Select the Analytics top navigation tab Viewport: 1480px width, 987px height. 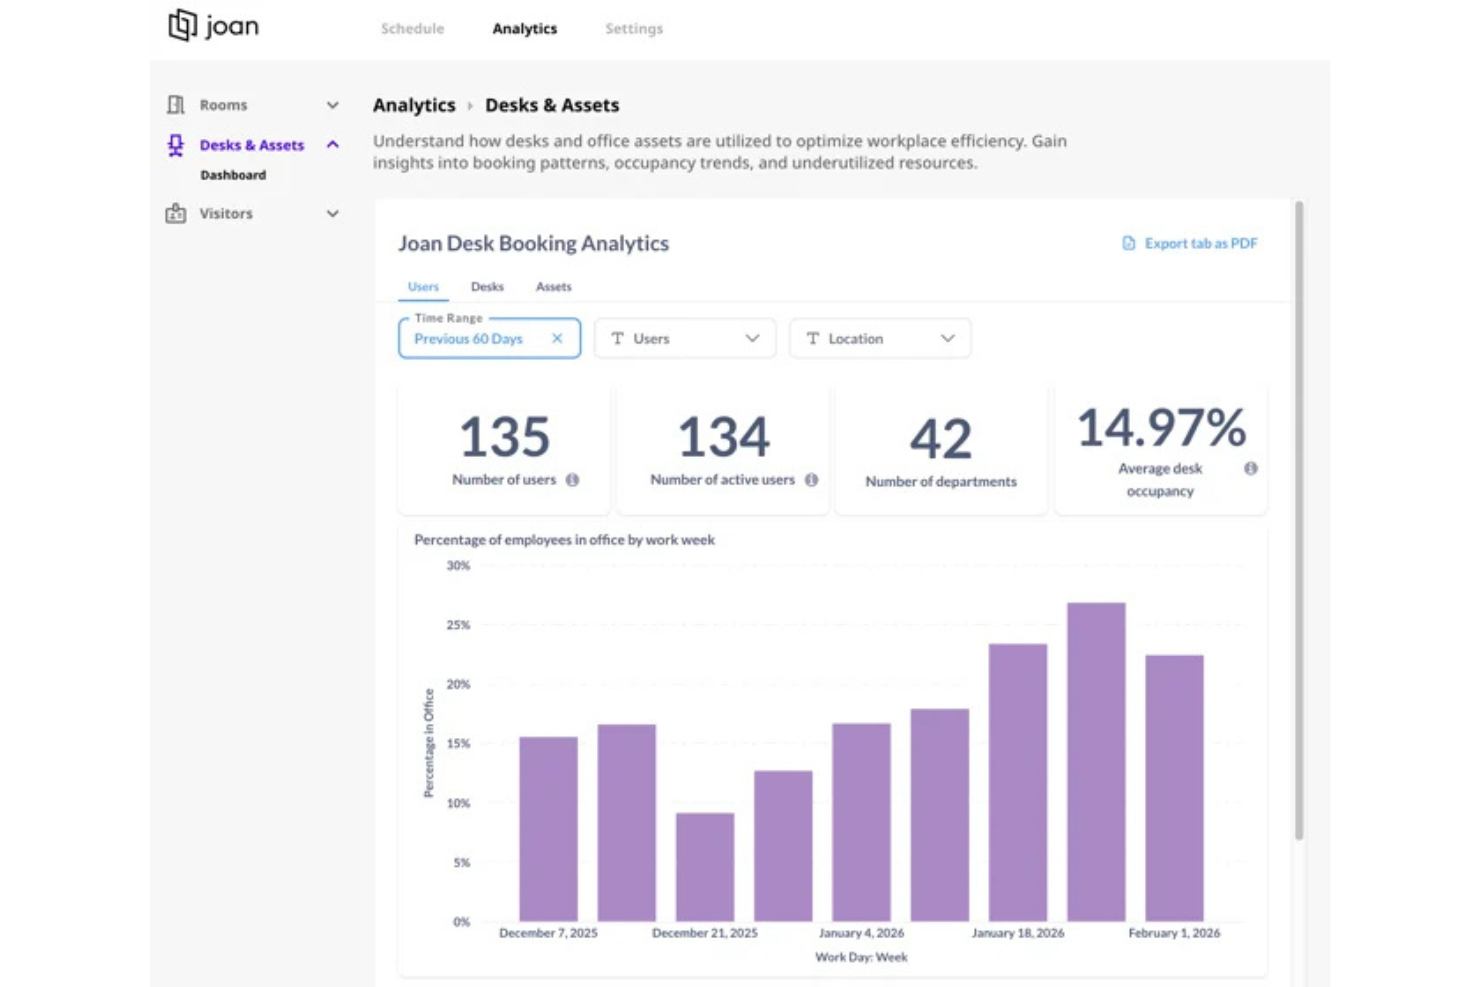click(x=525, y=29)
